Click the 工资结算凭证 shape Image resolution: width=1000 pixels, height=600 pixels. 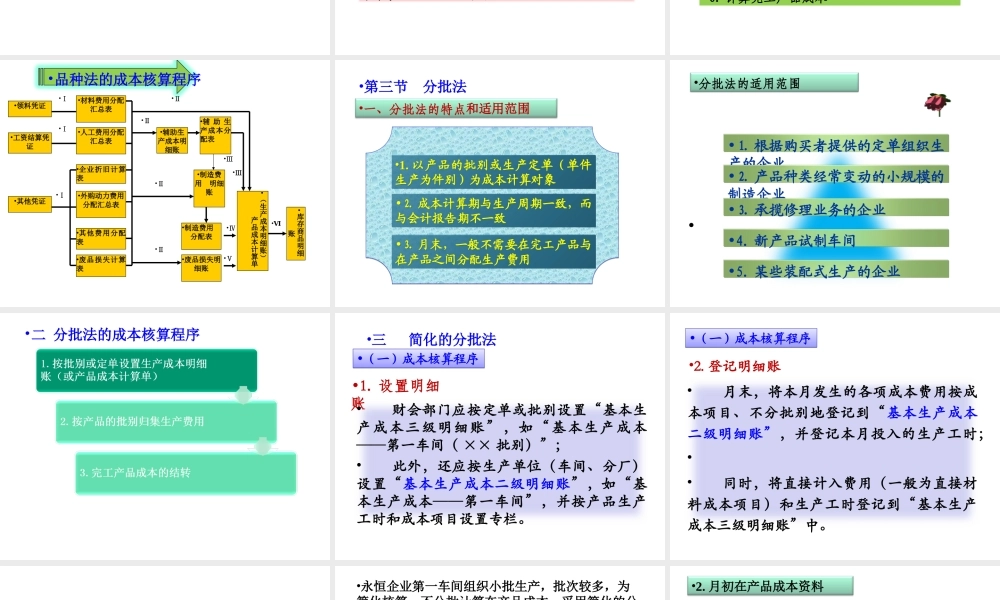point(29,142)
